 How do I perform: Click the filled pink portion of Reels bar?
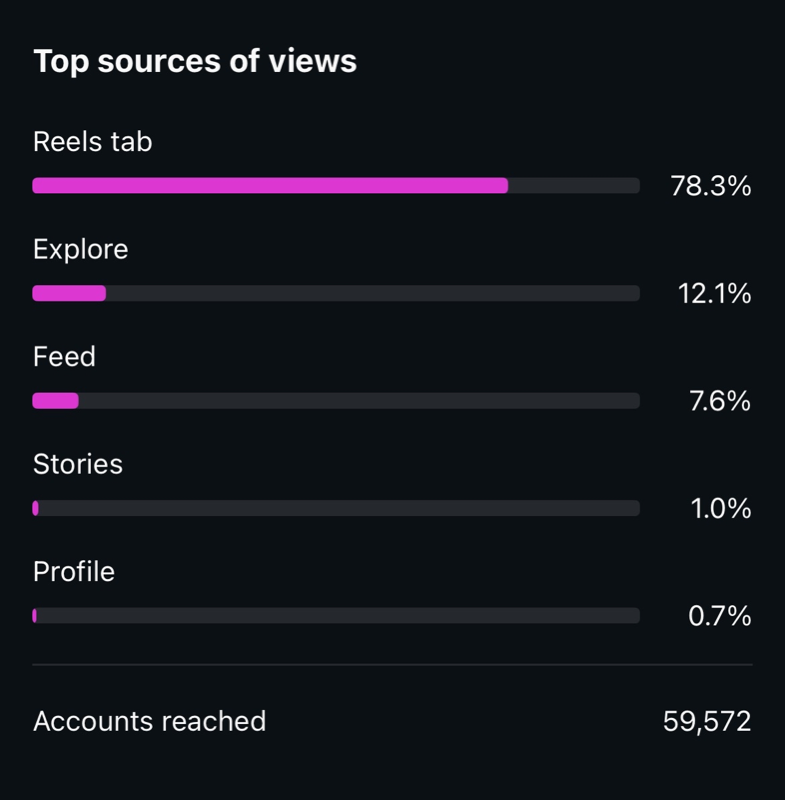(270, 185)
